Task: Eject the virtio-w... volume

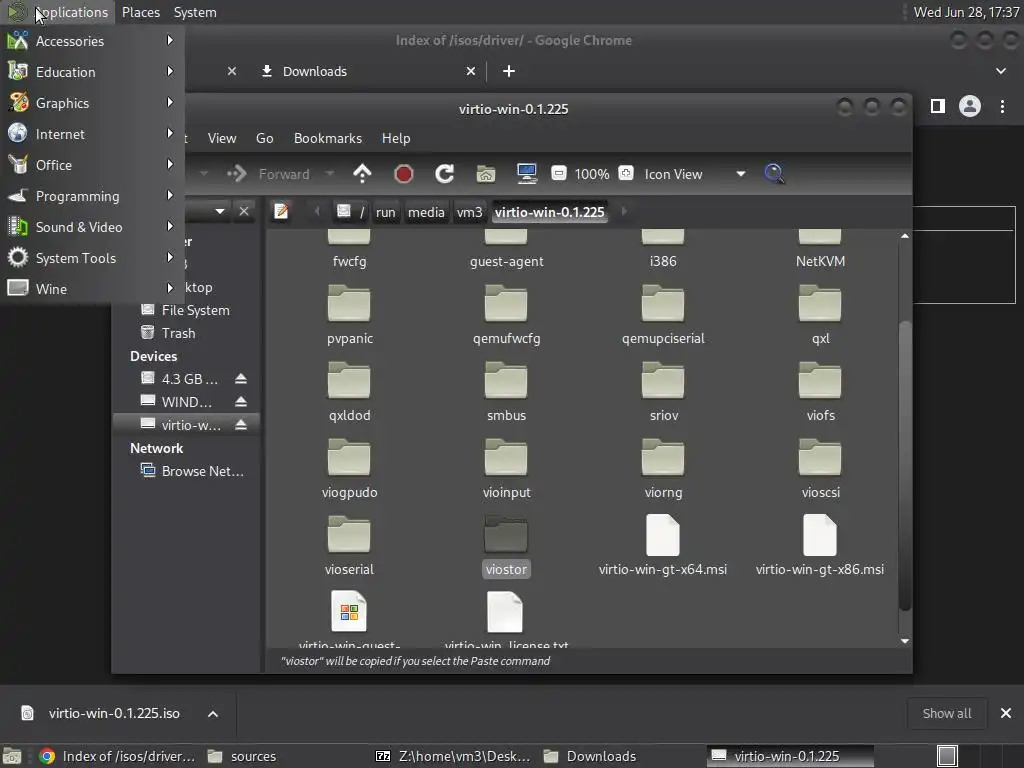Action: (x=241, y=425)
